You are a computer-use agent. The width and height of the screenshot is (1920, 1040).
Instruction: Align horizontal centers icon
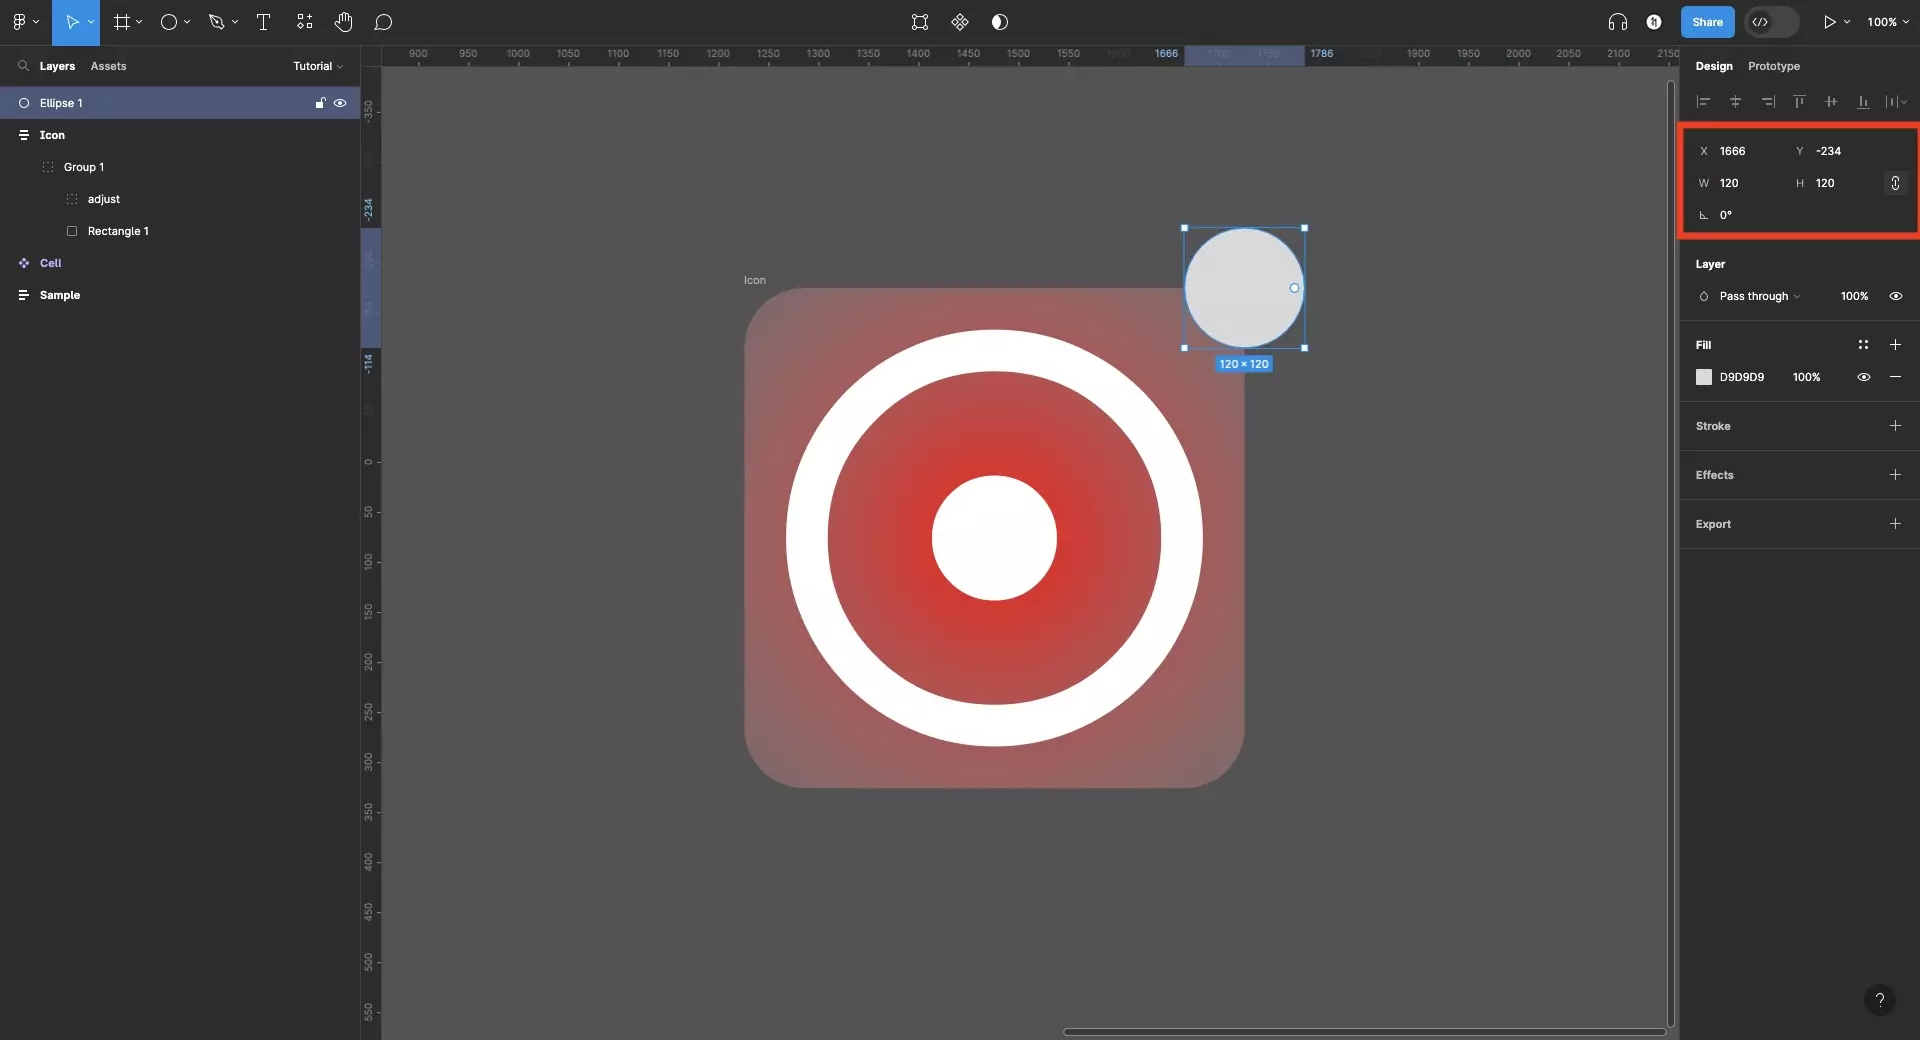(1736, 102)
